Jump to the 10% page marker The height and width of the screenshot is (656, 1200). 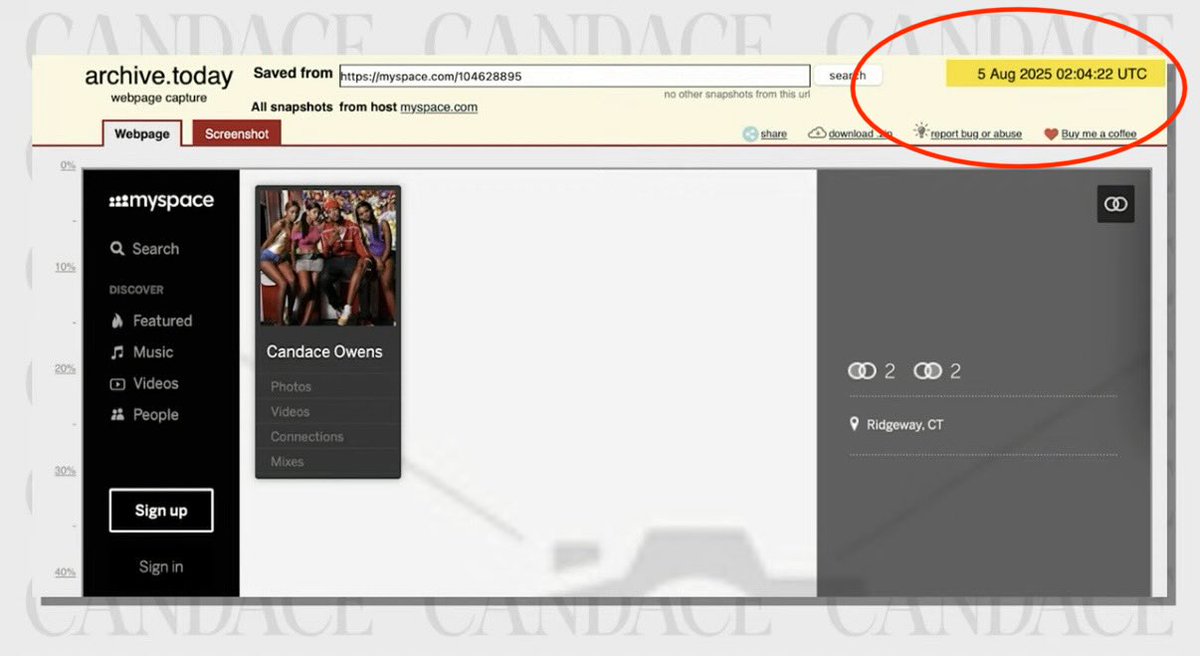click(65, 267)
